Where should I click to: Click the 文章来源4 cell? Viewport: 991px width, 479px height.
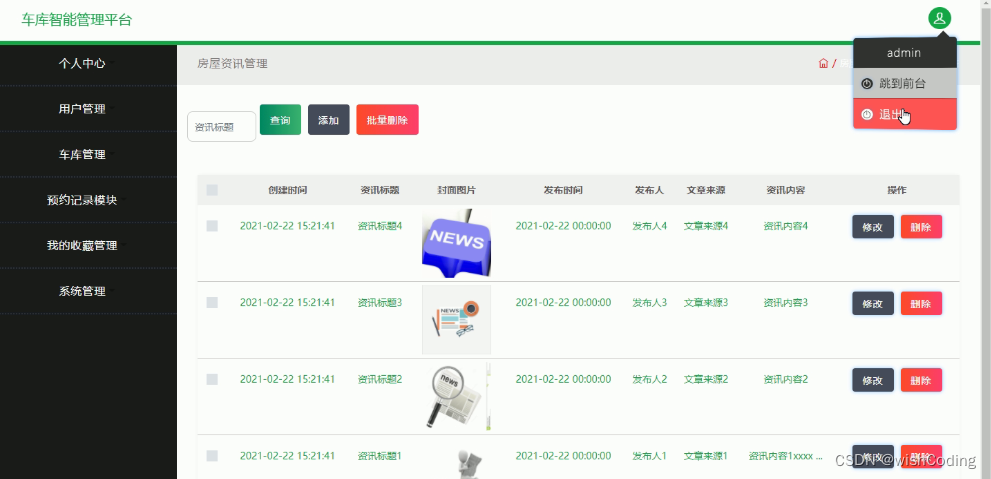tap(706, 226)
